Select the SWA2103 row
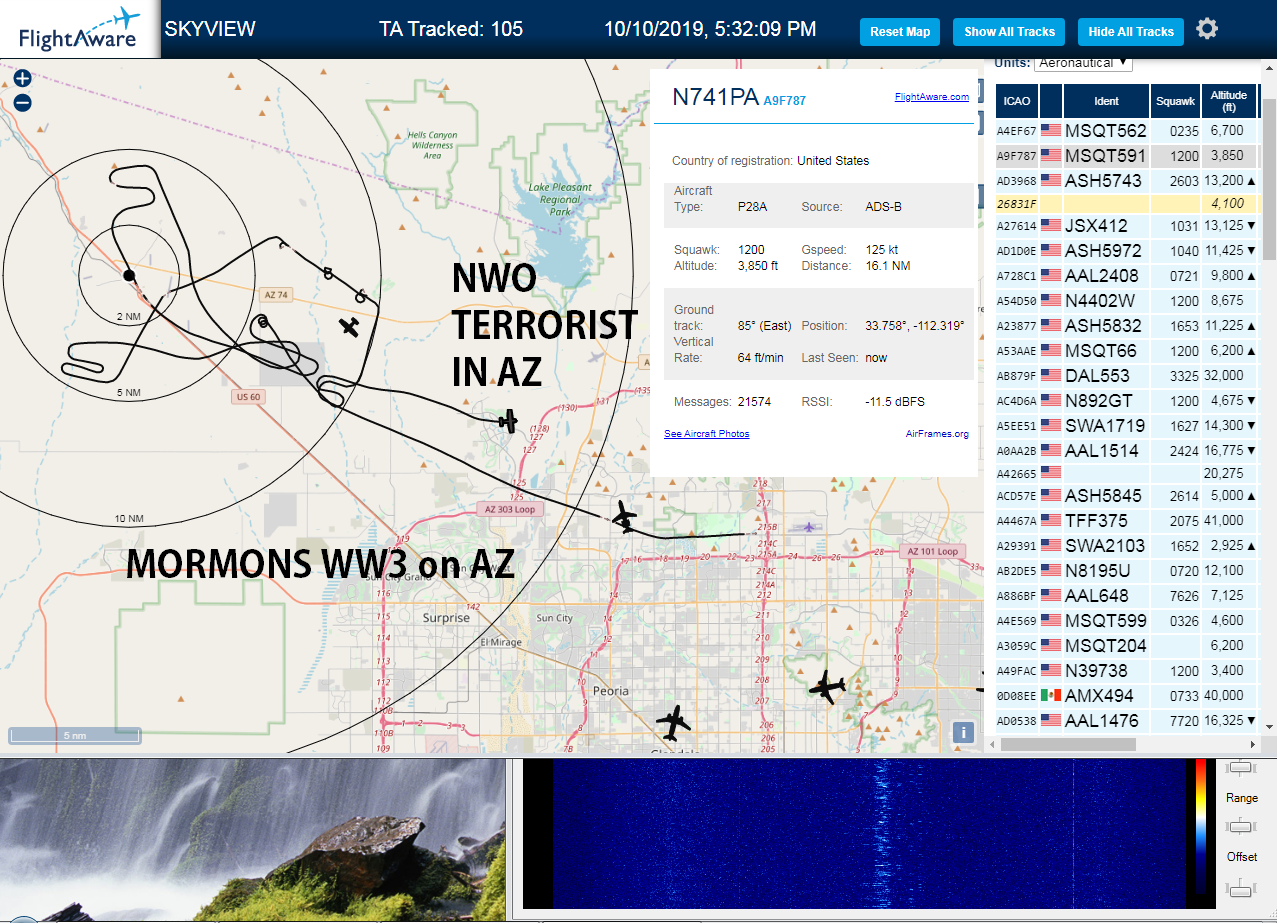 (x=1127, y=545)
